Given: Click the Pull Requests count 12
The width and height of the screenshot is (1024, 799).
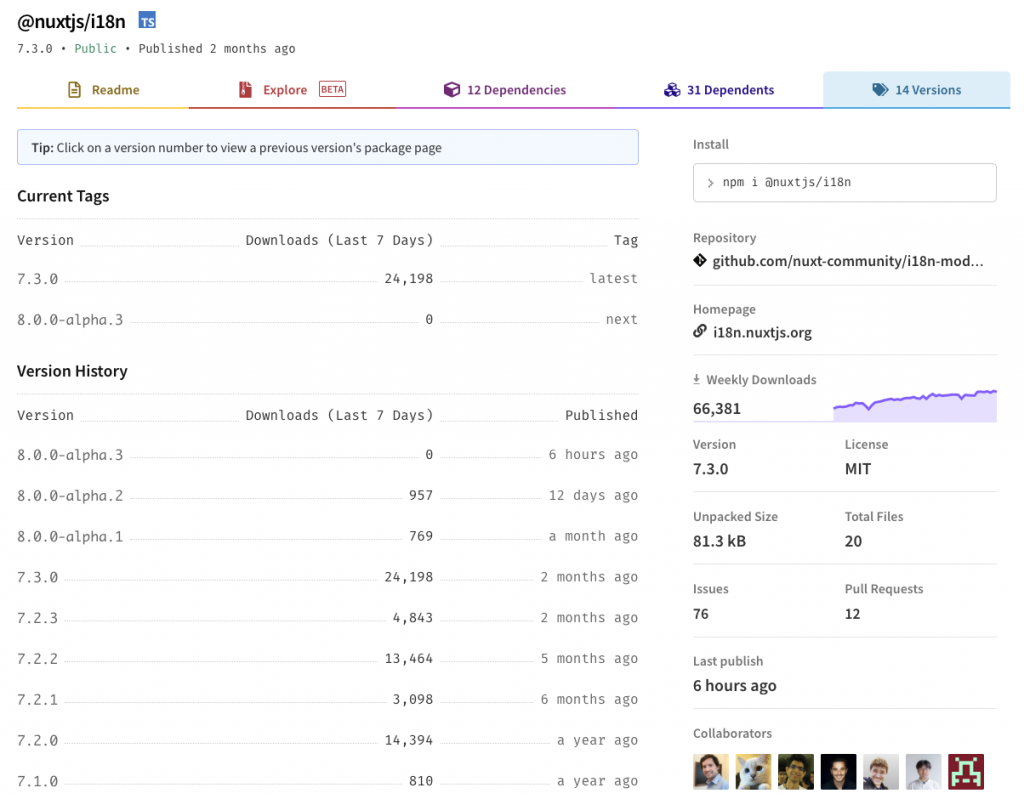Looking at the screenshot, I should pyautogui.click(x=852, y=613).
